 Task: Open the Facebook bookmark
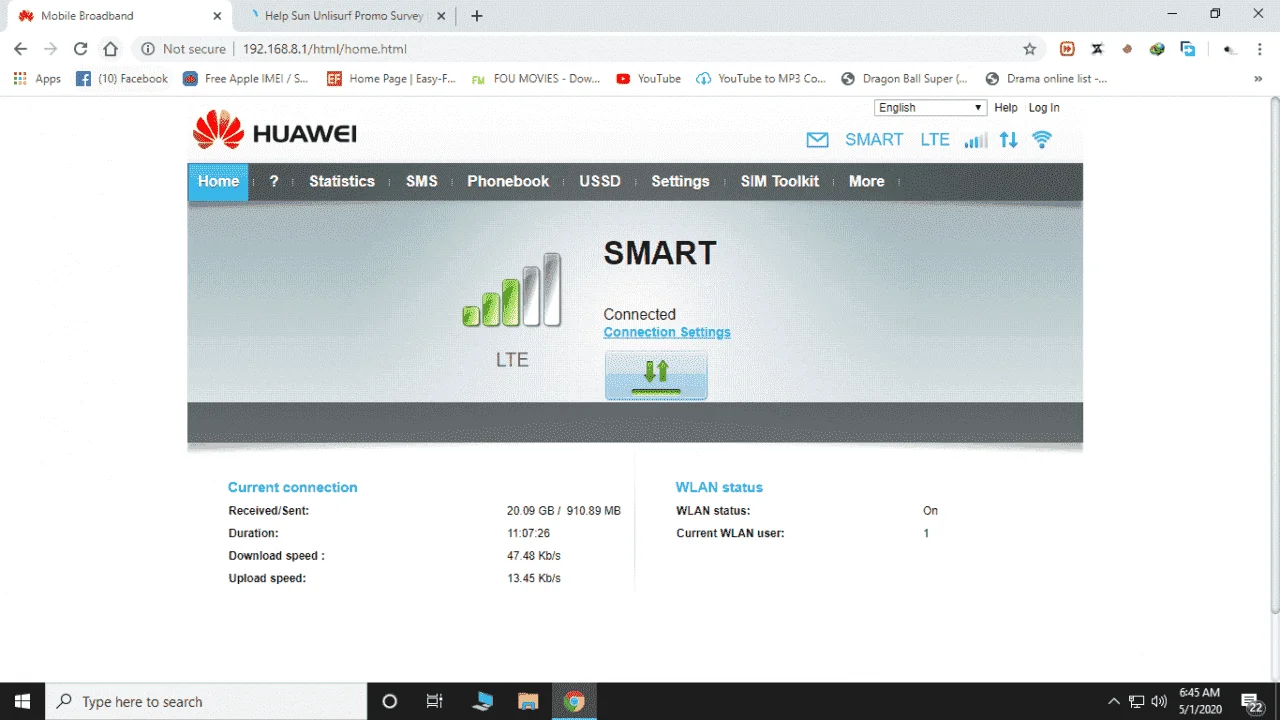pos(122,79)
